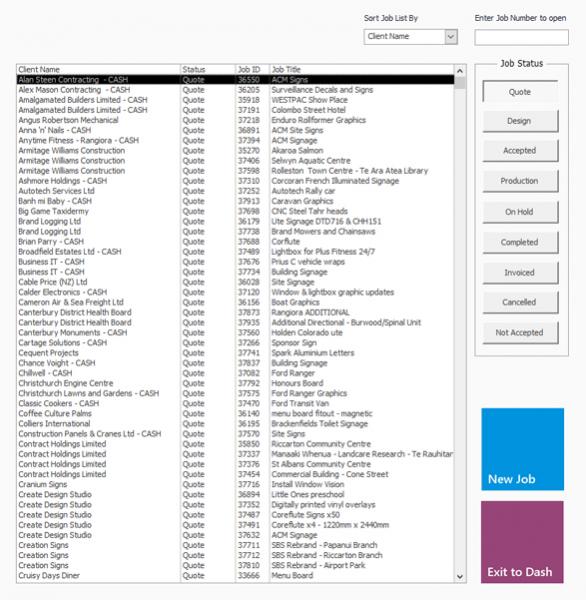Select the Chance Voight - CASH row
Viewport: 586px width, 600px height.
(x=235, y=363)
